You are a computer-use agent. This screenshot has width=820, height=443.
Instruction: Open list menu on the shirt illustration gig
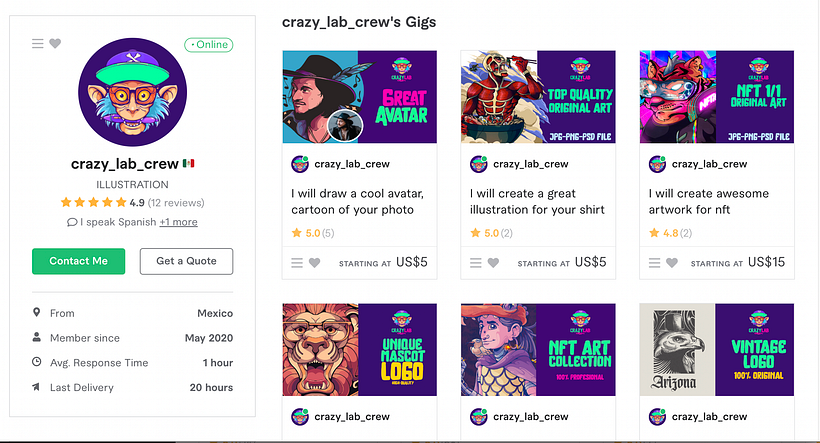tap(476, 263)
